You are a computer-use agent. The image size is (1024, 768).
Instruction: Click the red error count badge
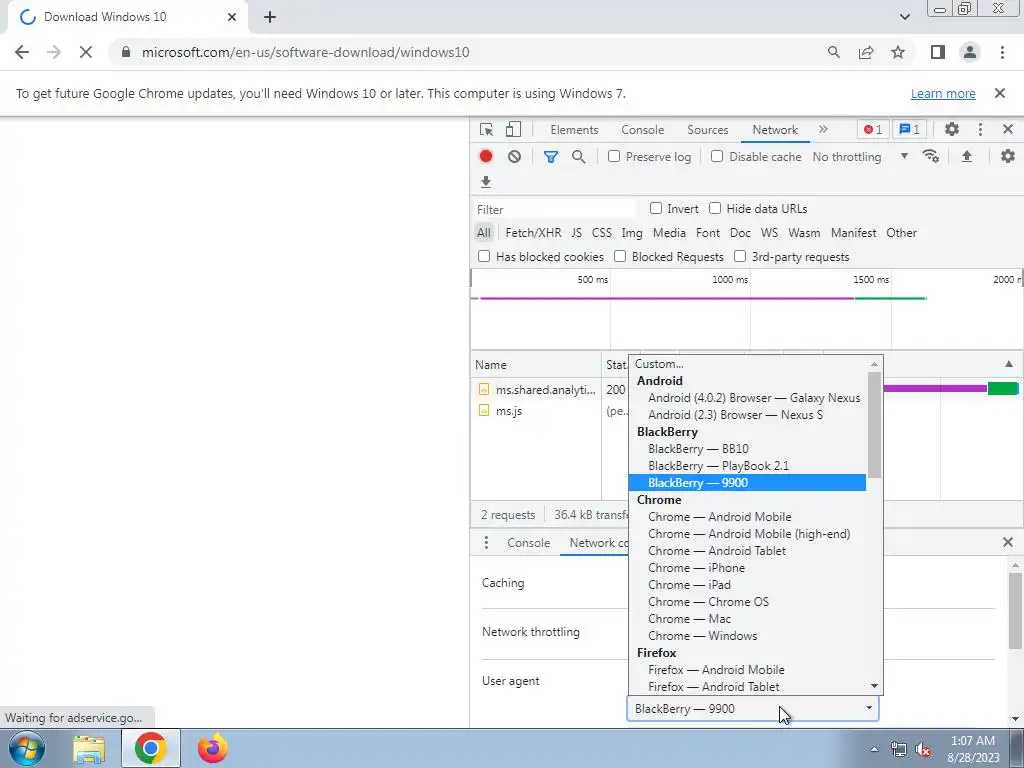pos(873,129)
